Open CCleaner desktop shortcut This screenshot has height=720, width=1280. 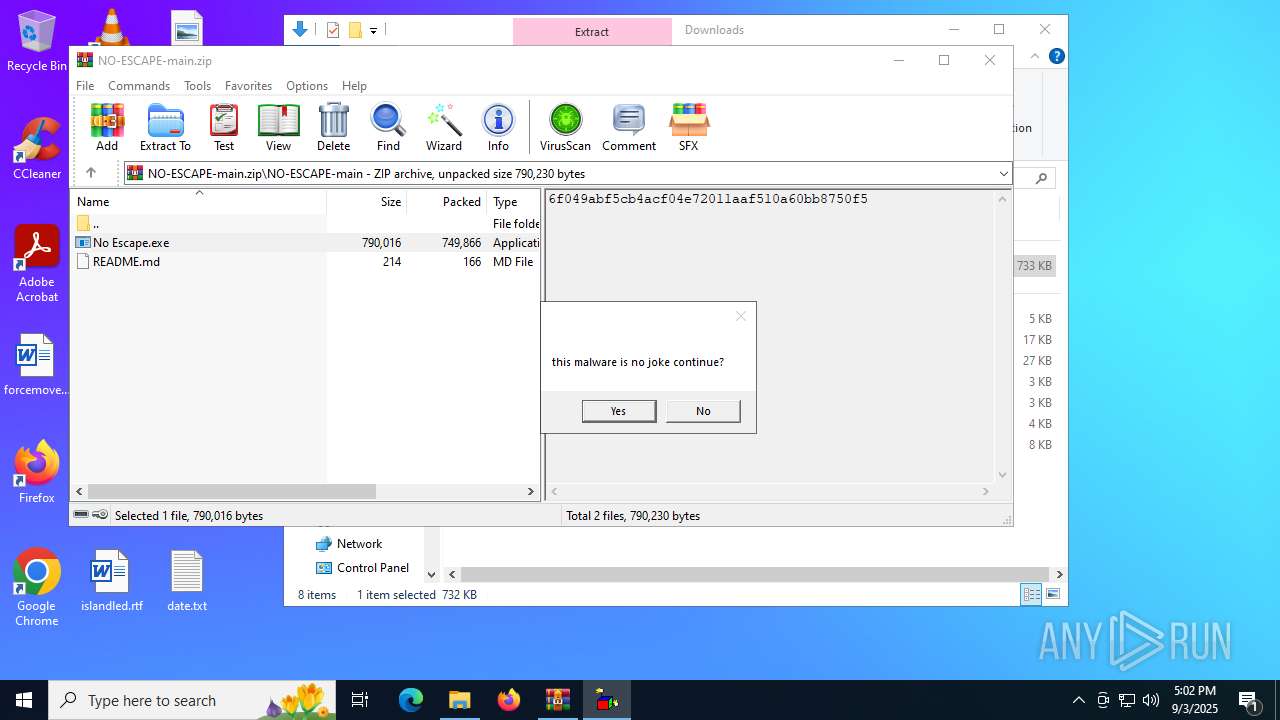(37, 149)
